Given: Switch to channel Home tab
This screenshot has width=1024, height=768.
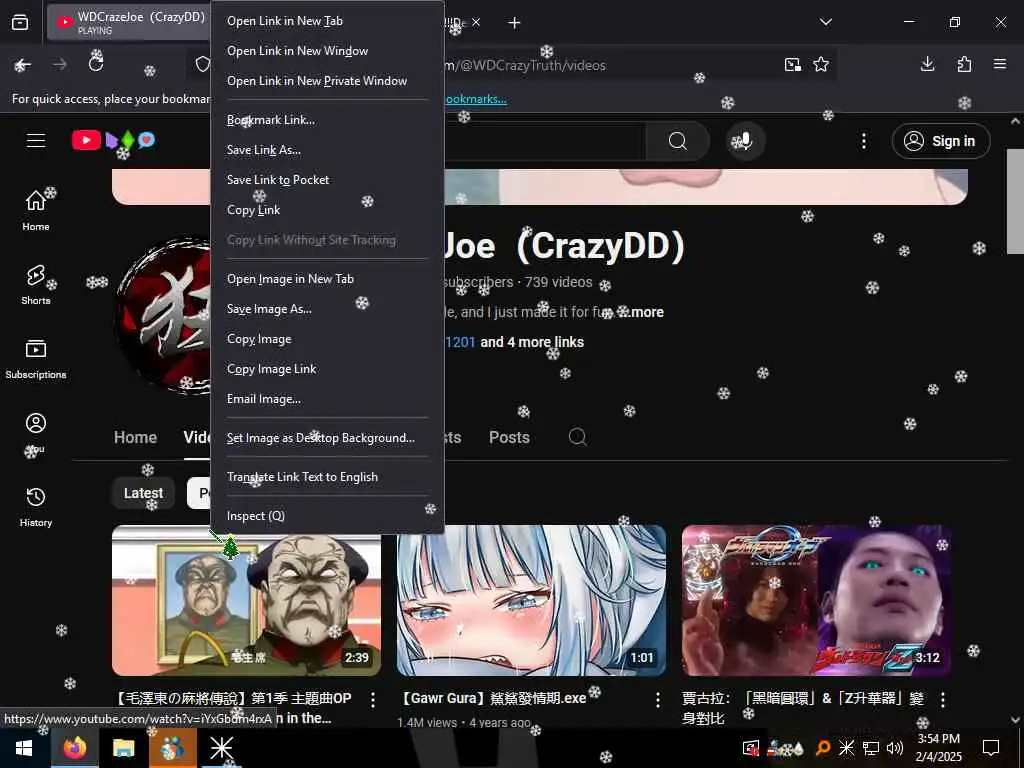Looking at the screenshot, I should tap(135, 438).
